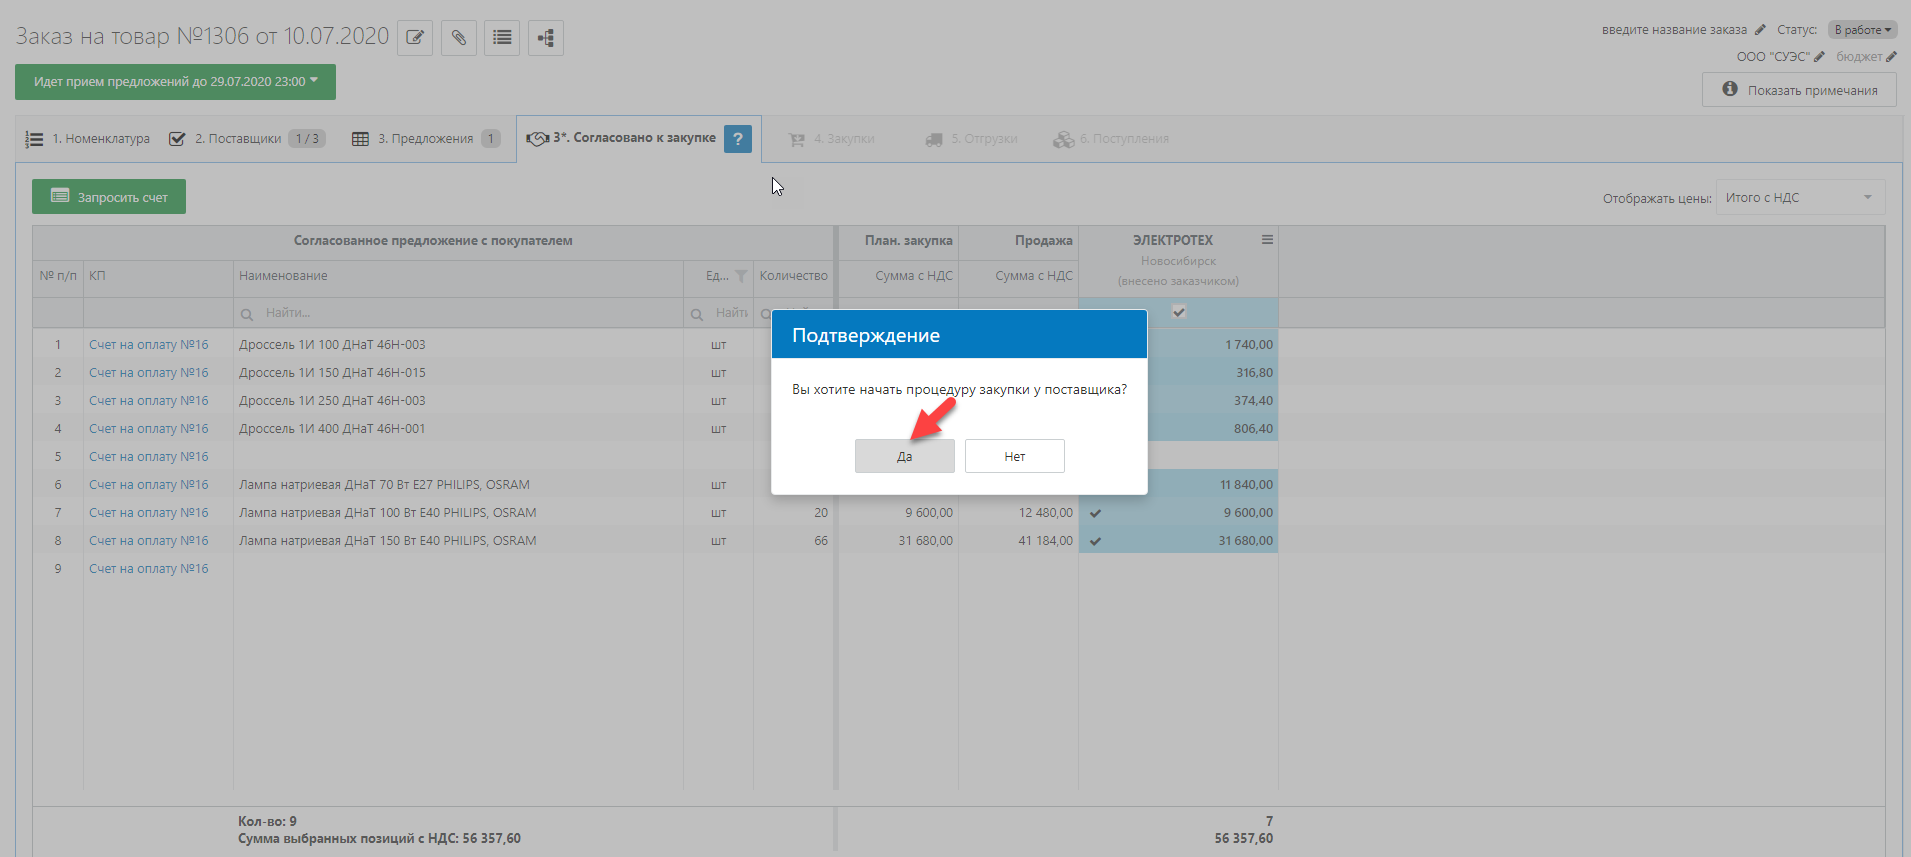The width and height of the screenshot is (1911, 857).
Task: Click the list view icon button
Action: point(502,38)
